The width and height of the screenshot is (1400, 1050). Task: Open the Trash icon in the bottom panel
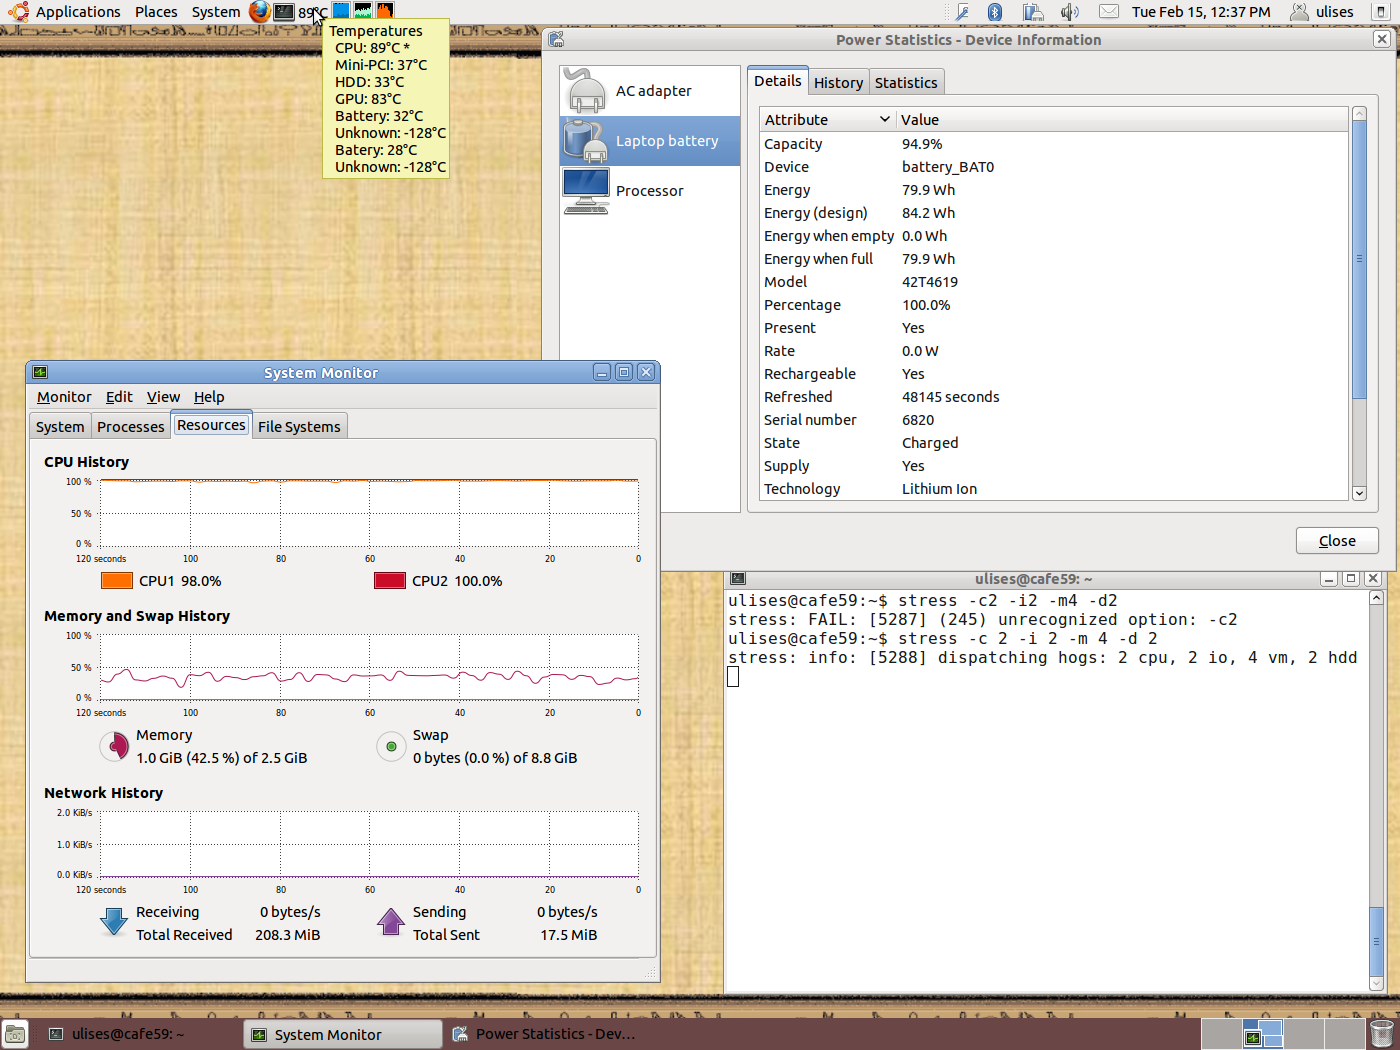tap(1381, 1033)
